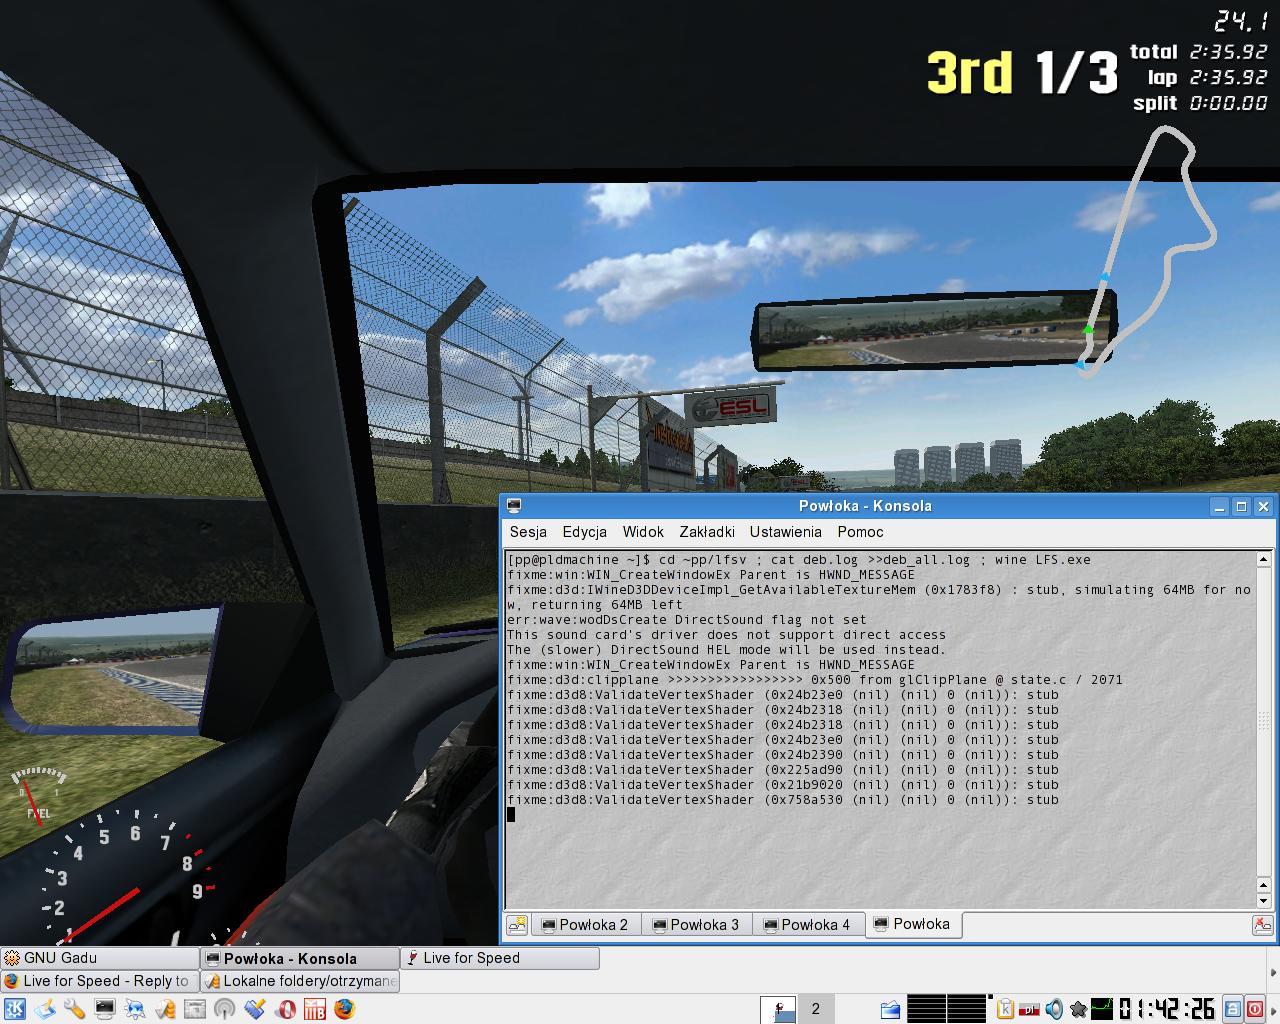1280x1024 pixels.
Task: Open the Opera browser launcher
Action: pos(285,1009)
